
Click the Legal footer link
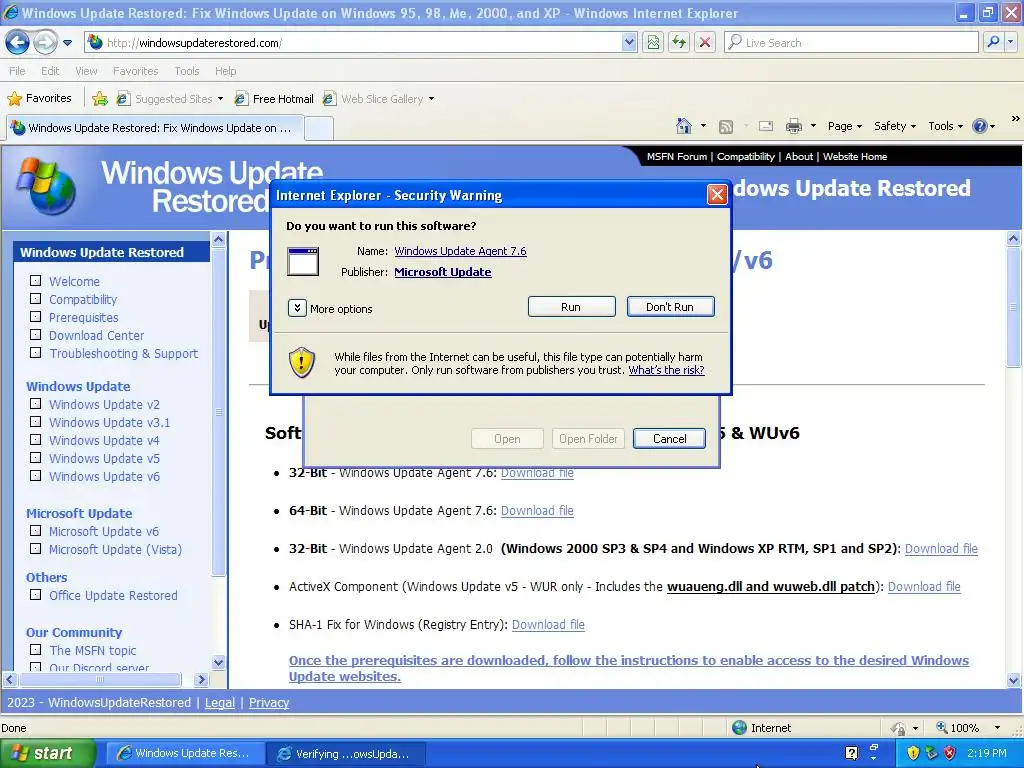(219, 703)
